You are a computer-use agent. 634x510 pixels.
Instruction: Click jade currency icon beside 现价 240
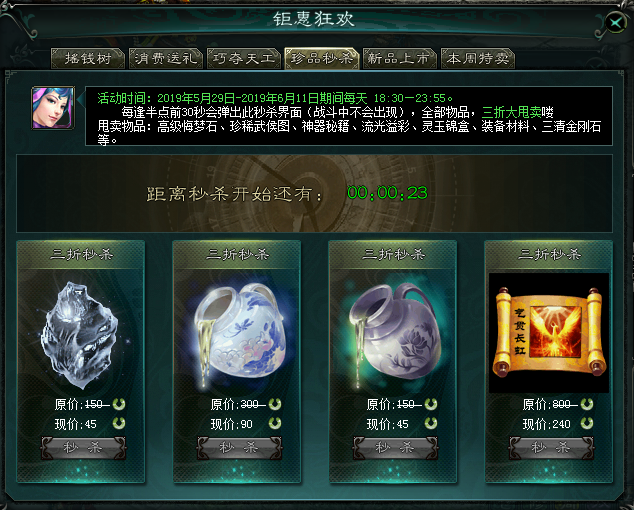click(x=587, y=423)
